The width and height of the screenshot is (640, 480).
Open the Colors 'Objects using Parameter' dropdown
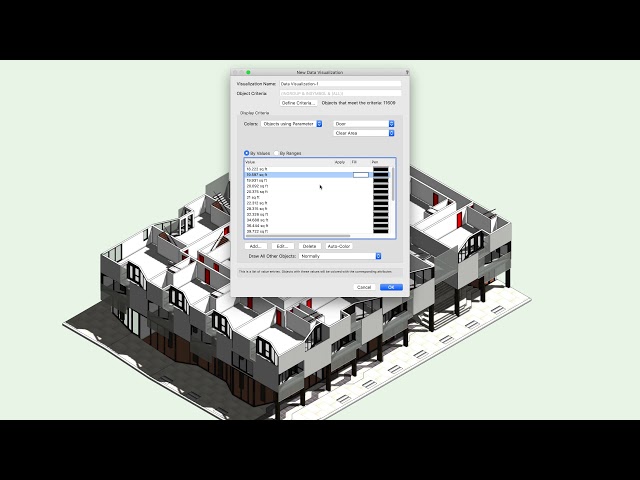click(291, 124)
